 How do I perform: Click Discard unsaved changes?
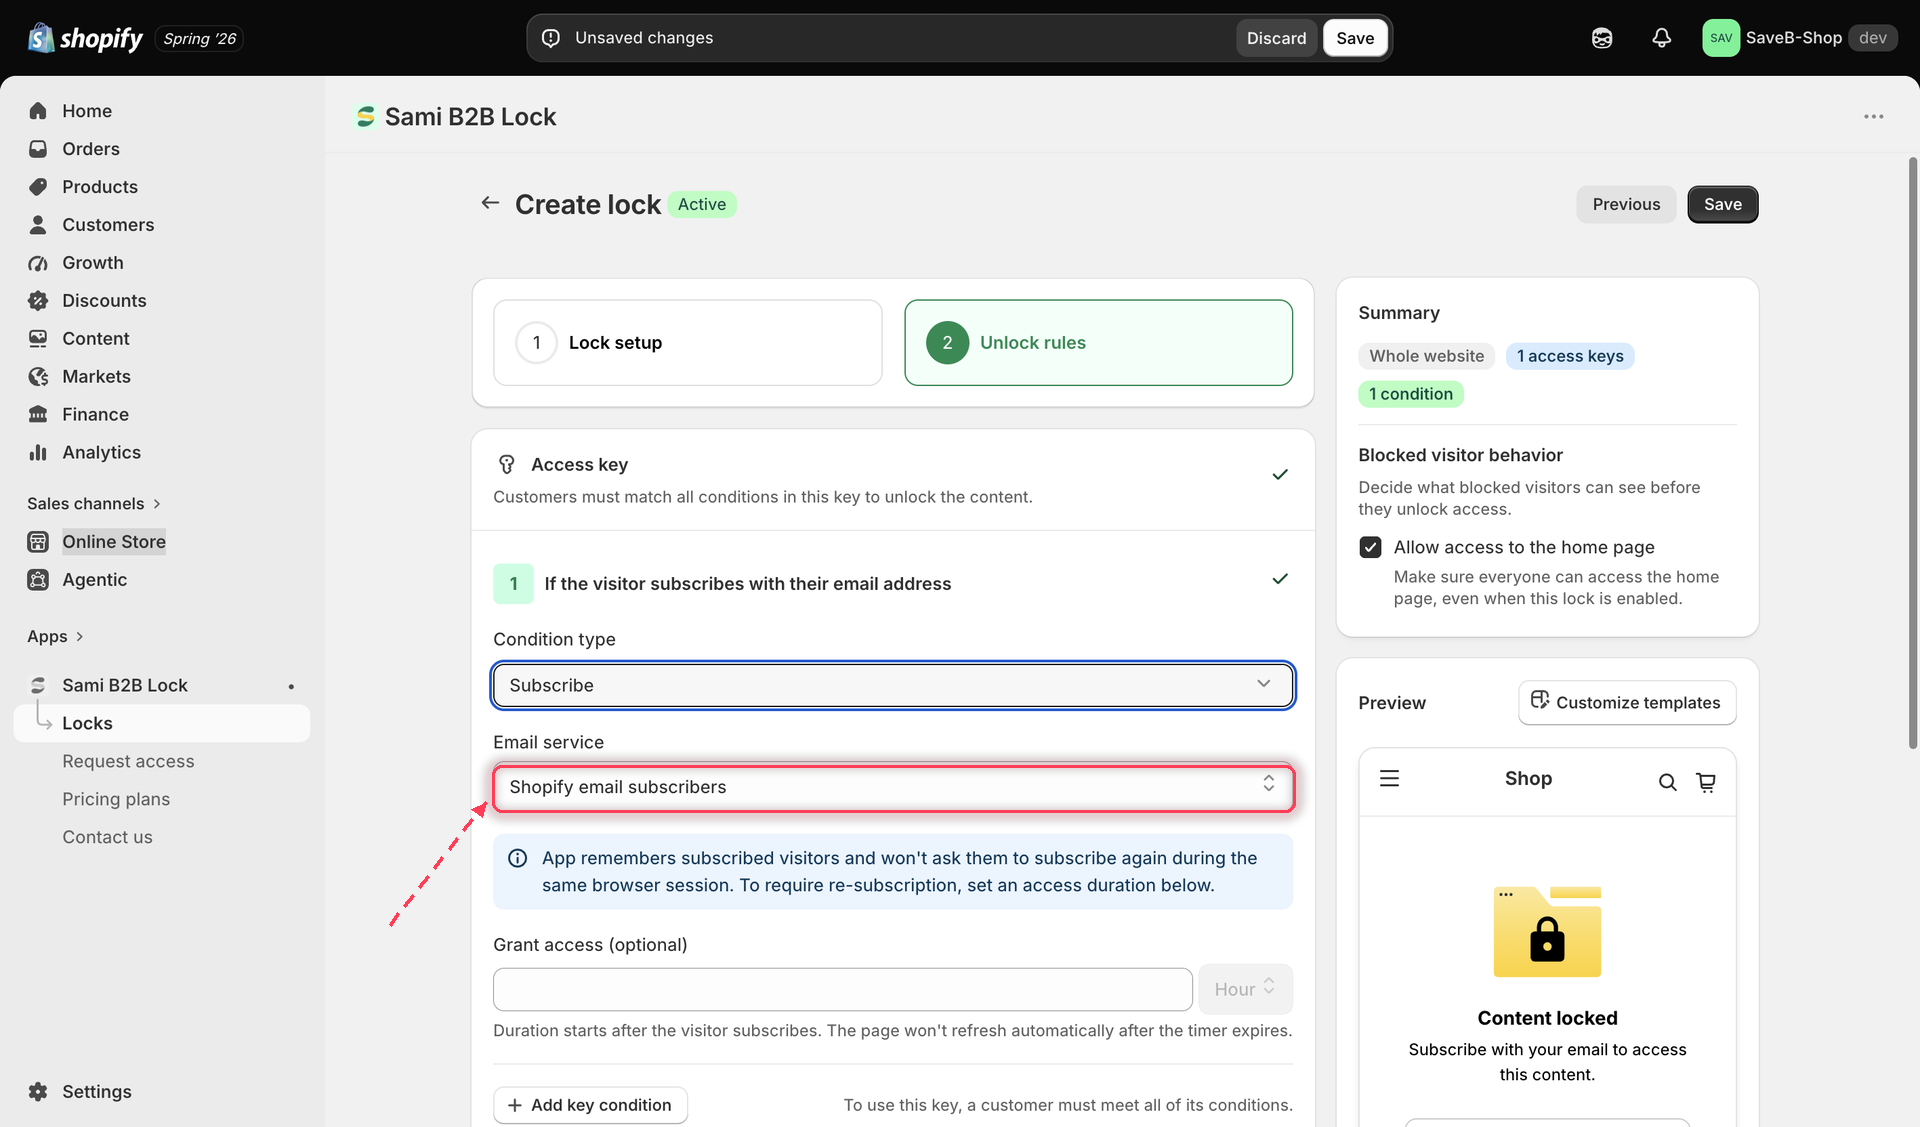(1276, 38)
